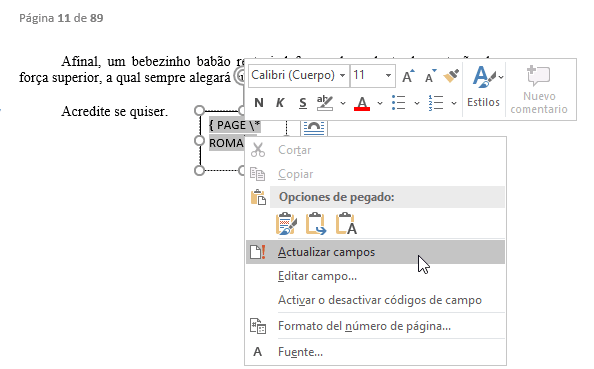Paste keeping source formatting icon

coord(286,224)
